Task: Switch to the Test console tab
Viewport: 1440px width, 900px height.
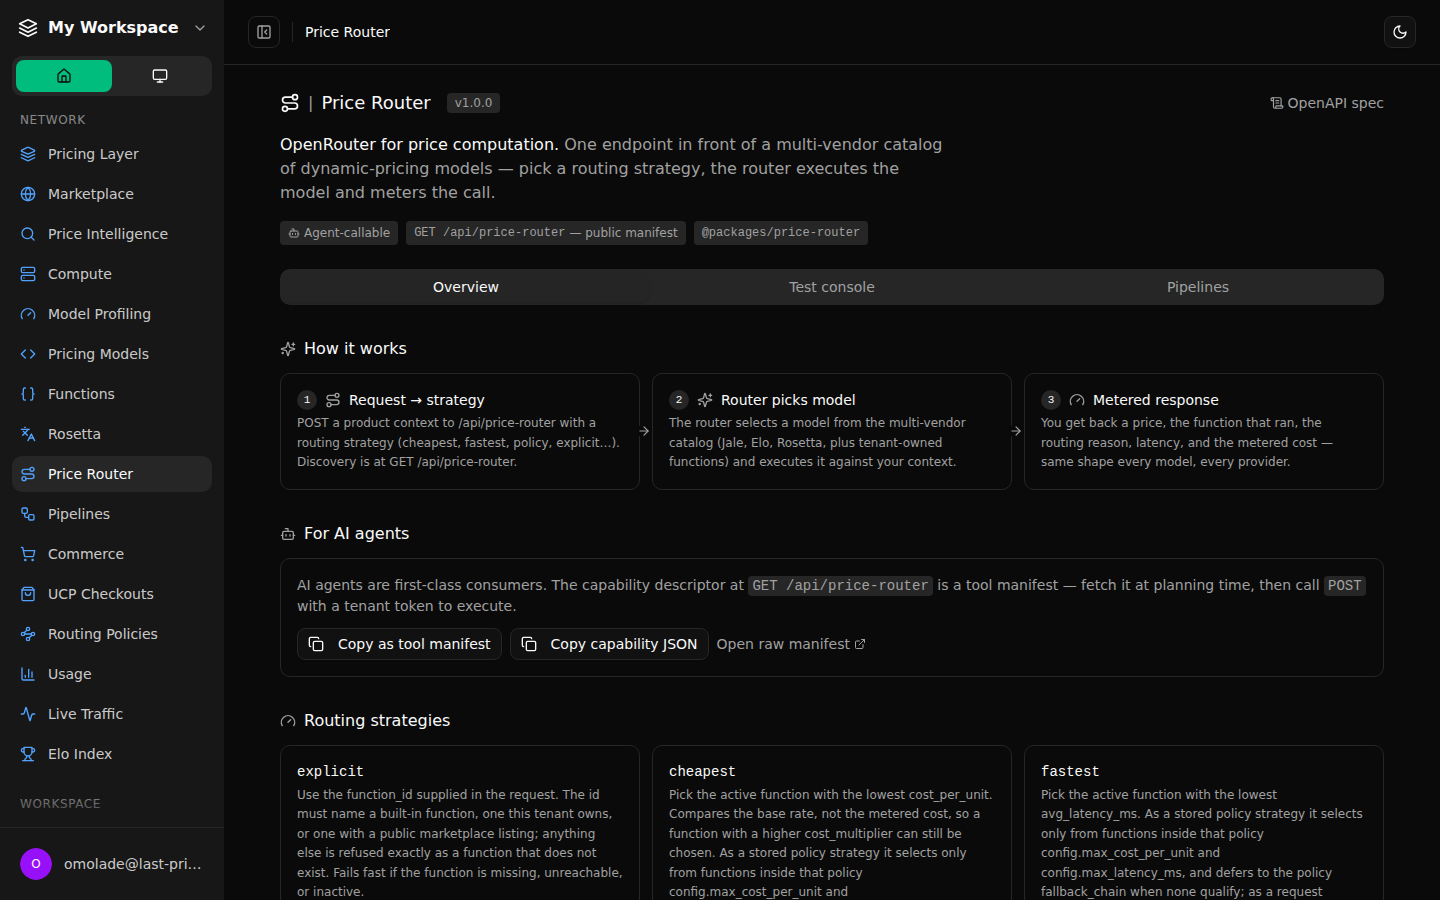Action: click(x=832, y=287)
